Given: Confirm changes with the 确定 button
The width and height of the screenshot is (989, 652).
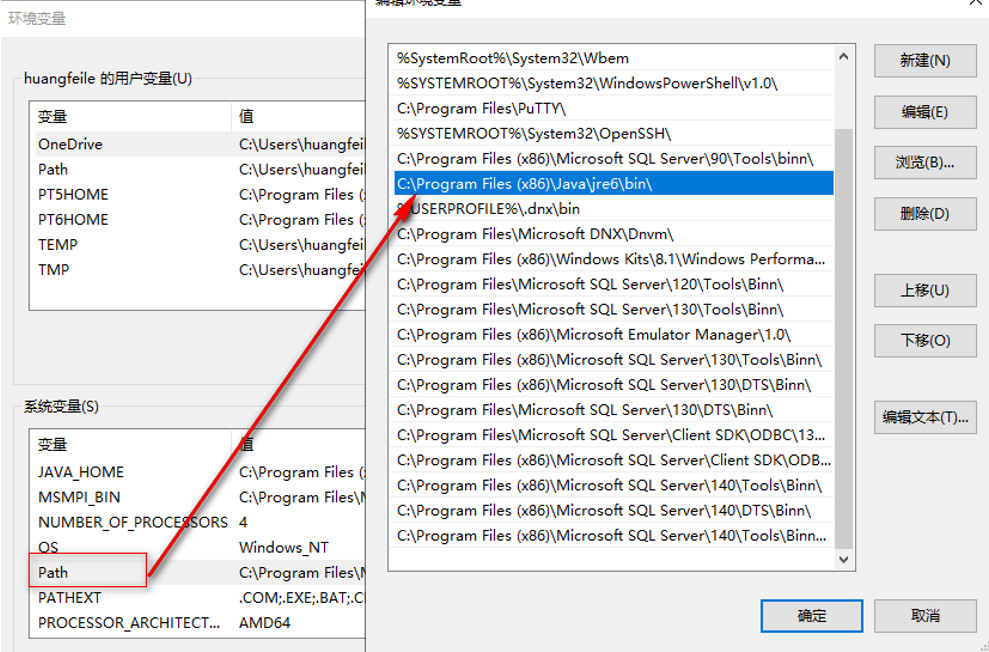Looking at the screenshot, I should pos(811,616).
